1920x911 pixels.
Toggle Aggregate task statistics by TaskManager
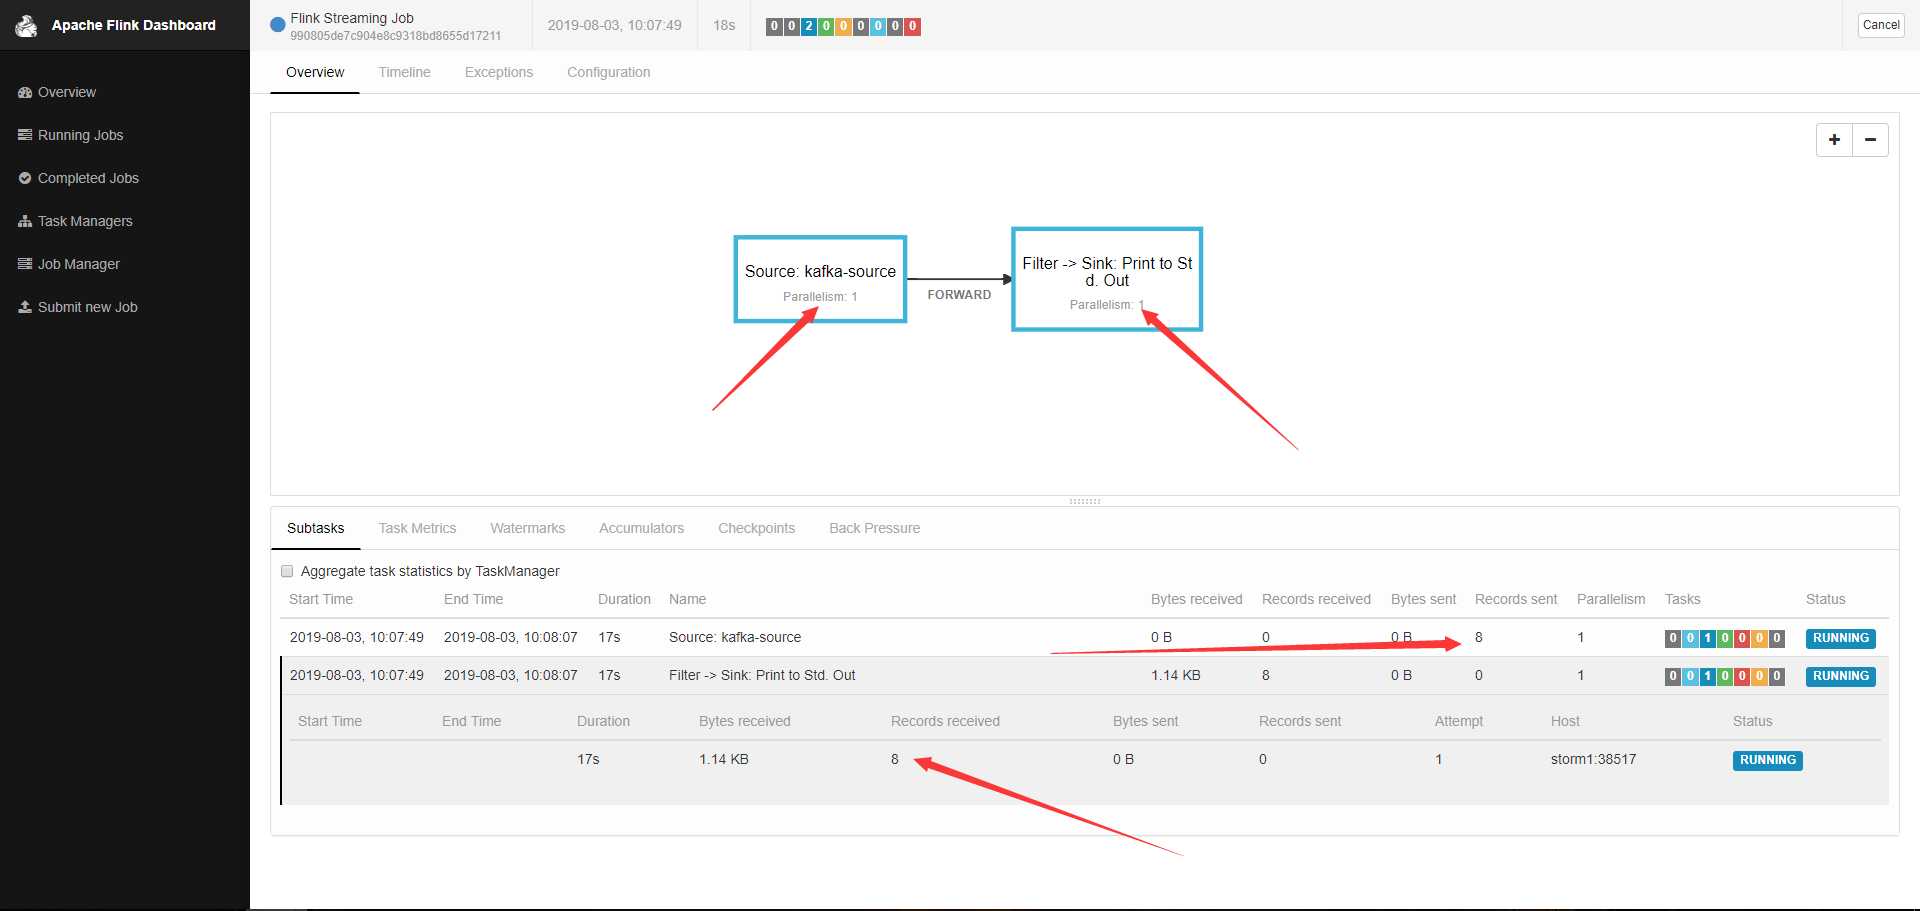[x=287, y=571]
